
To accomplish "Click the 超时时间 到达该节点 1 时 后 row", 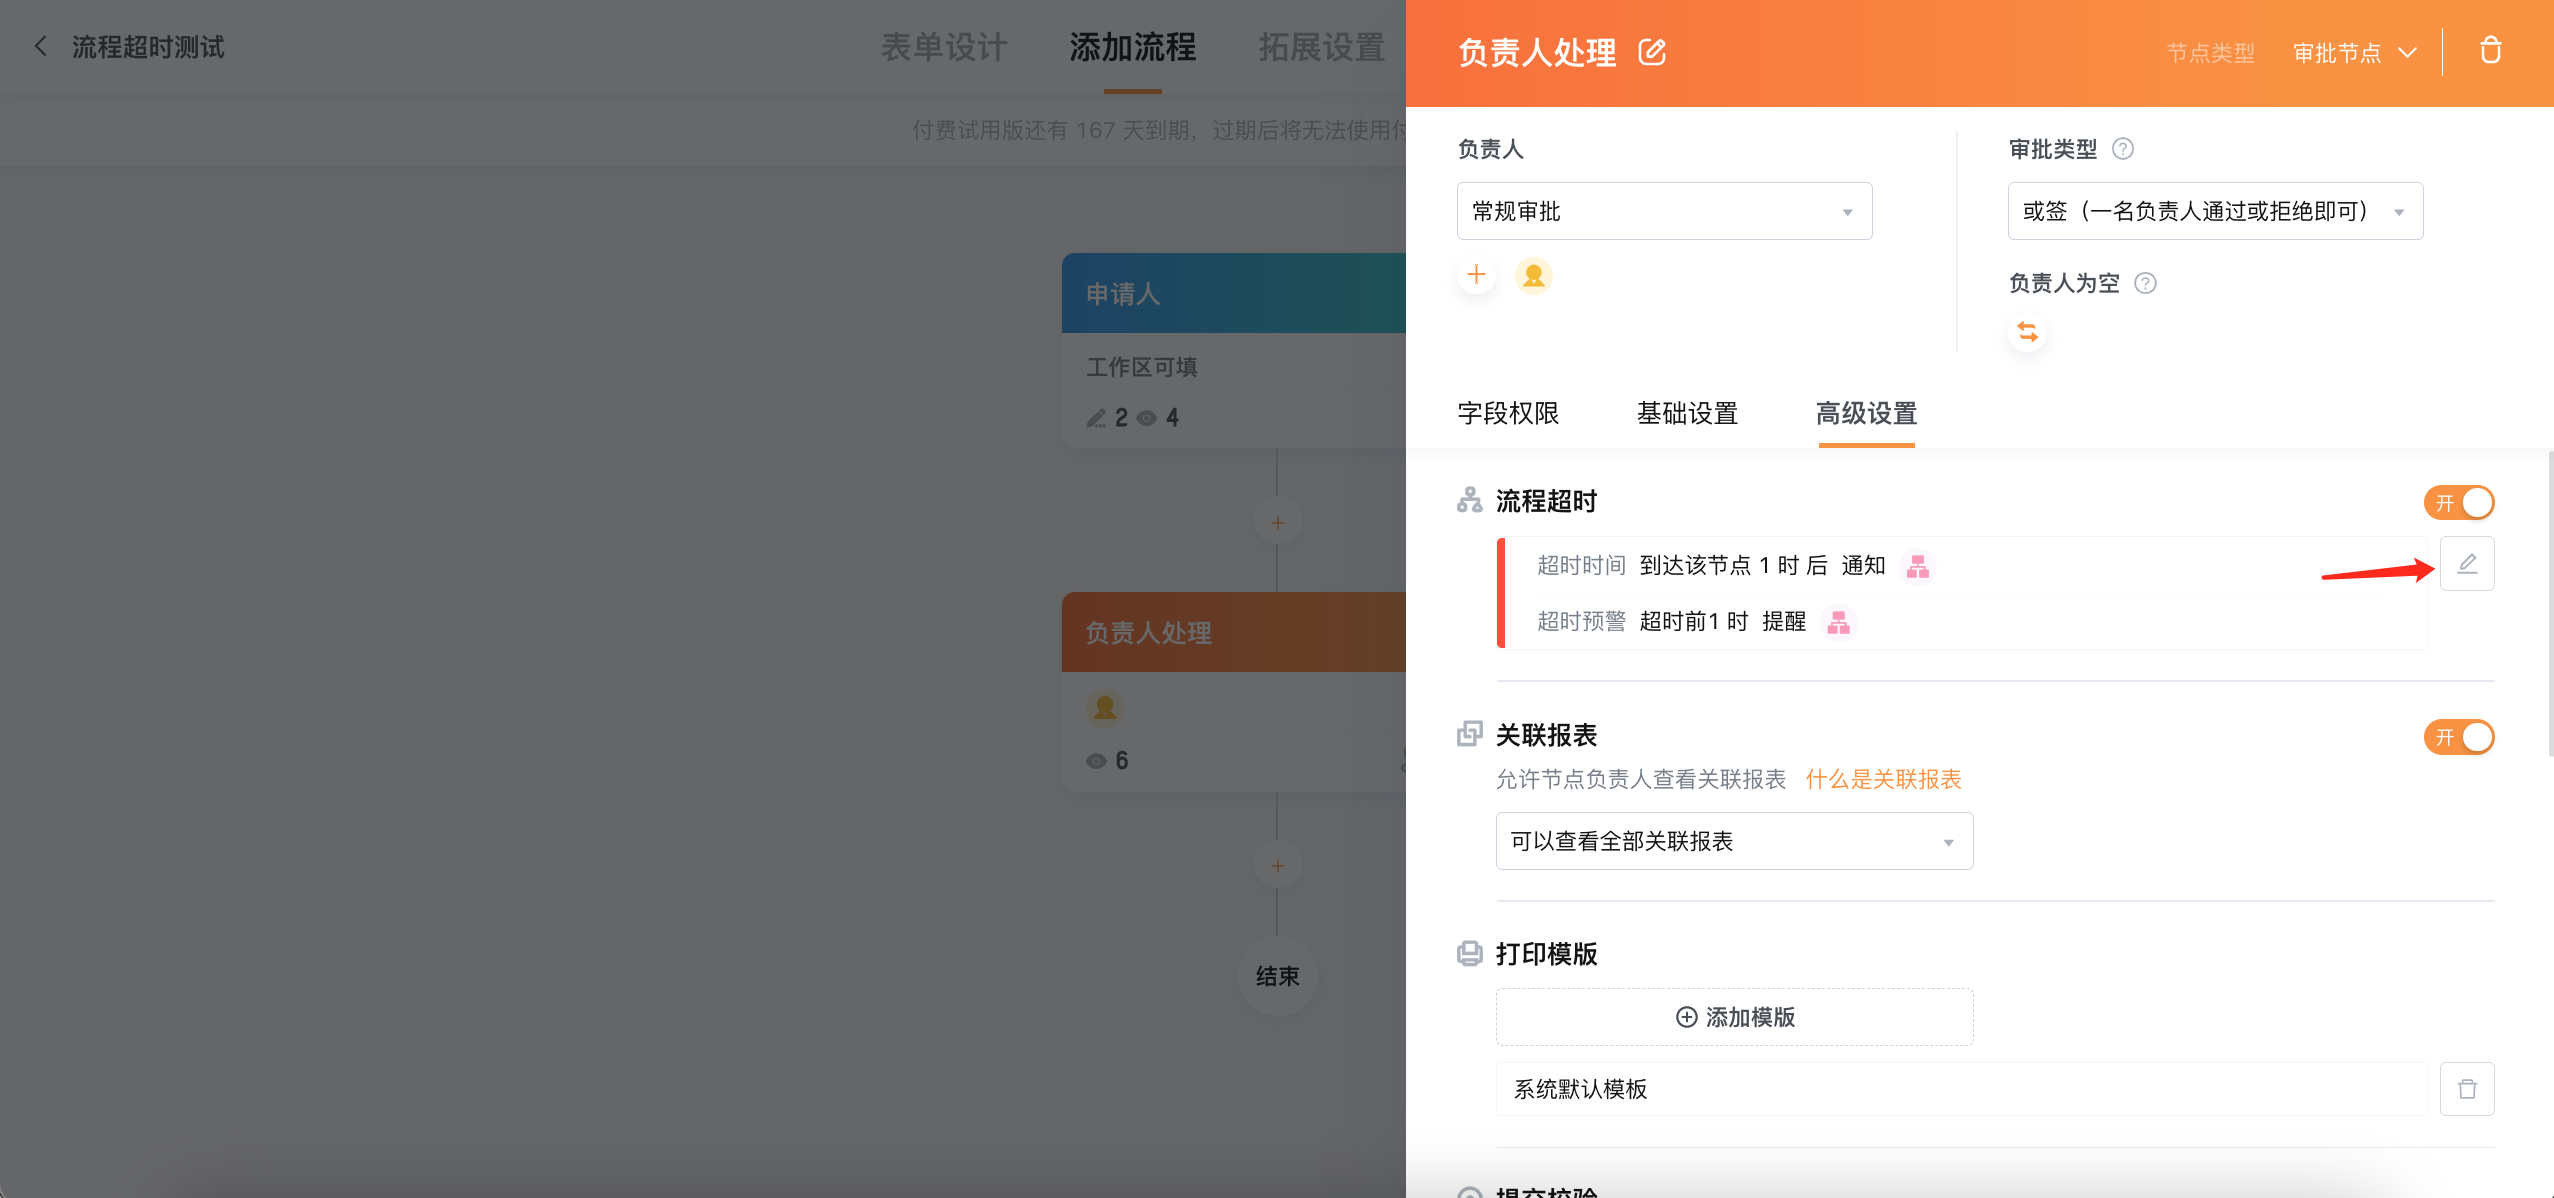I will 1966,566.
